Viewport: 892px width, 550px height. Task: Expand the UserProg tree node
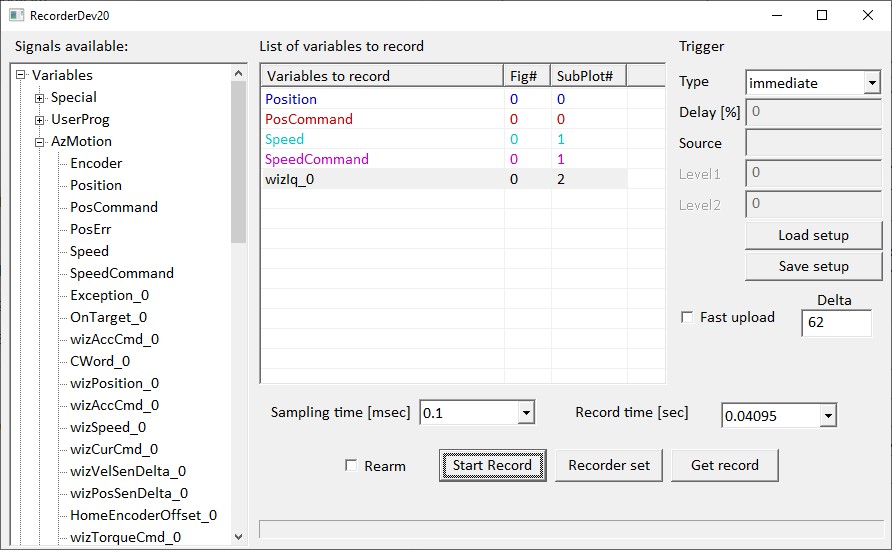pos(40,120)
